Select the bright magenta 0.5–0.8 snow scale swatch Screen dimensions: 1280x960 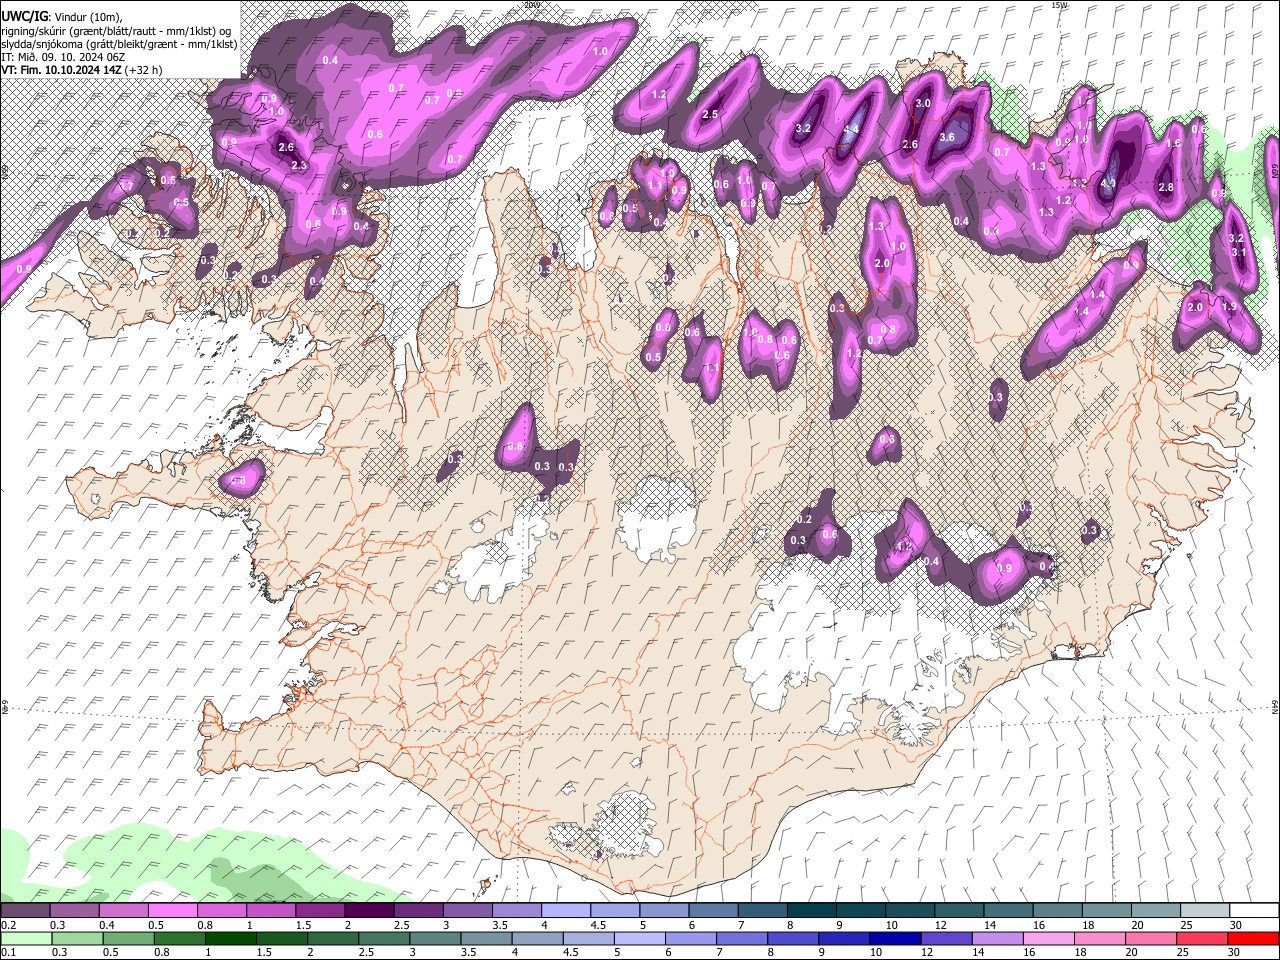(172, 910)
